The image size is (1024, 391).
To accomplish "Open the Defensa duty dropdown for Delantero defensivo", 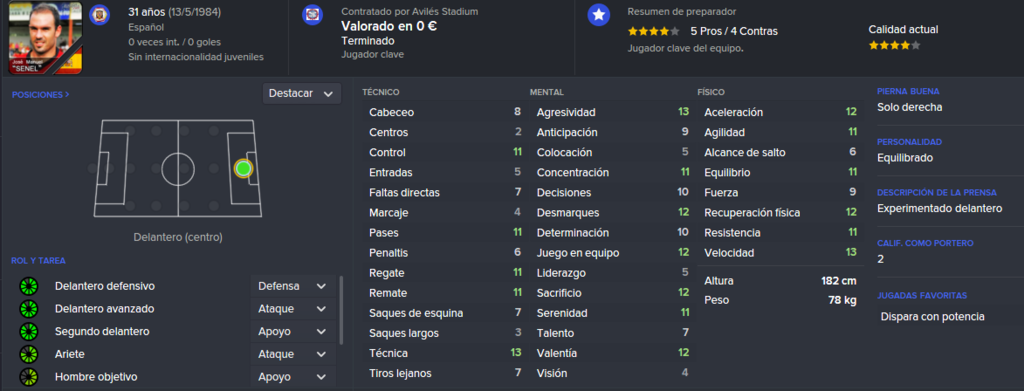I will [x=292, y=286].
